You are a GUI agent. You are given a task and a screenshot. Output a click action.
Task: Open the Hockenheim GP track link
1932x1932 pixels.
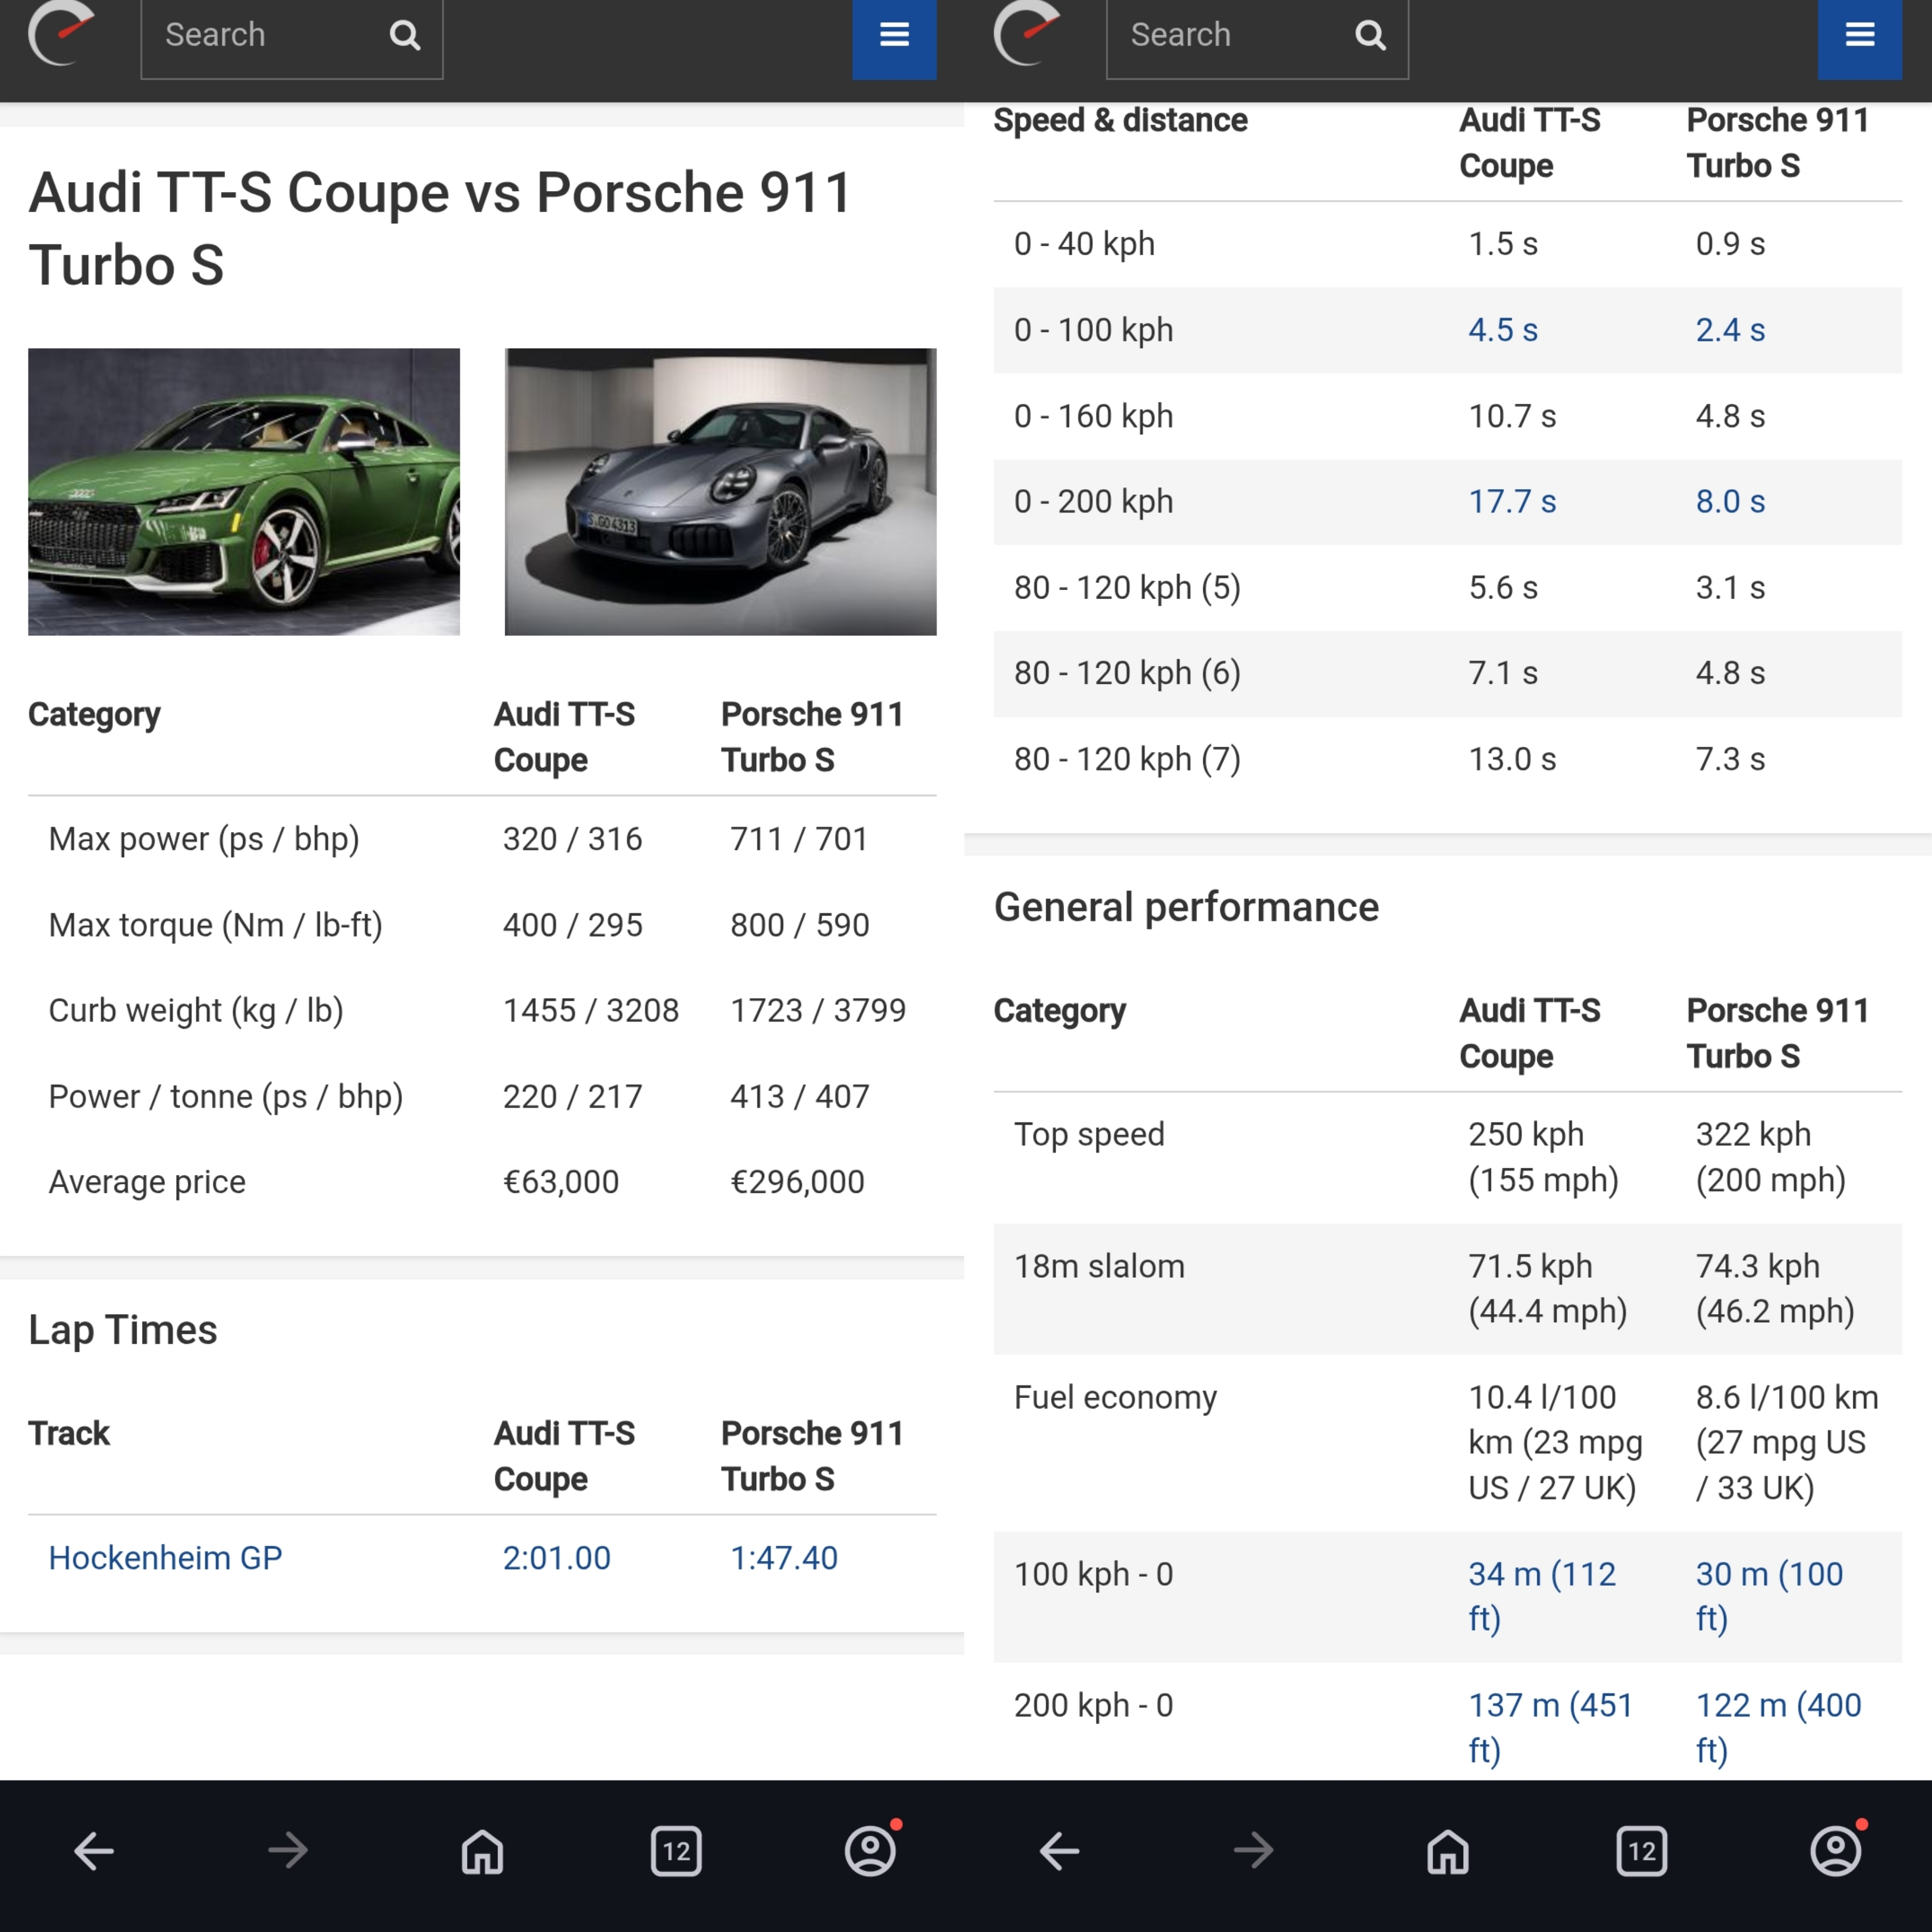pyautogui.click(x=165, y=1558)
